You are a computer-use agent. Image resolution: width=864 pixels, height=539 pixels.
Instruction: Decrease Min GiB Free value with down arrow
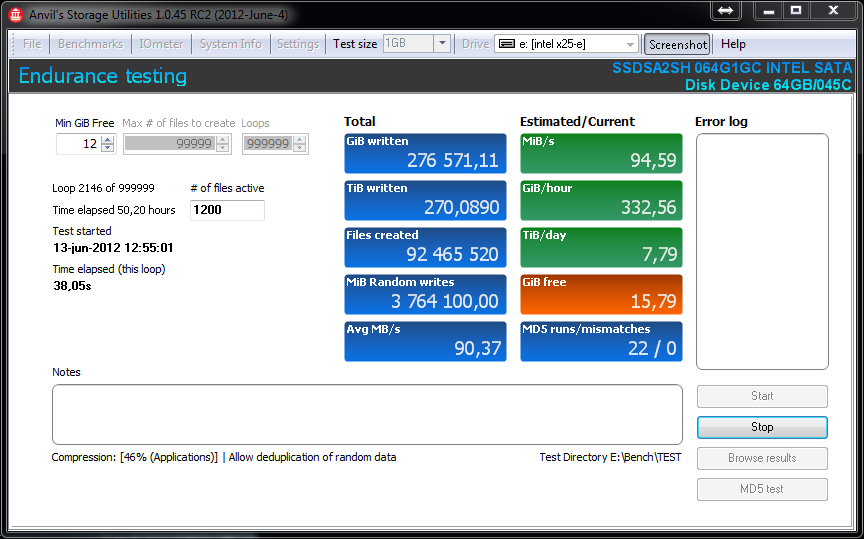108,148
